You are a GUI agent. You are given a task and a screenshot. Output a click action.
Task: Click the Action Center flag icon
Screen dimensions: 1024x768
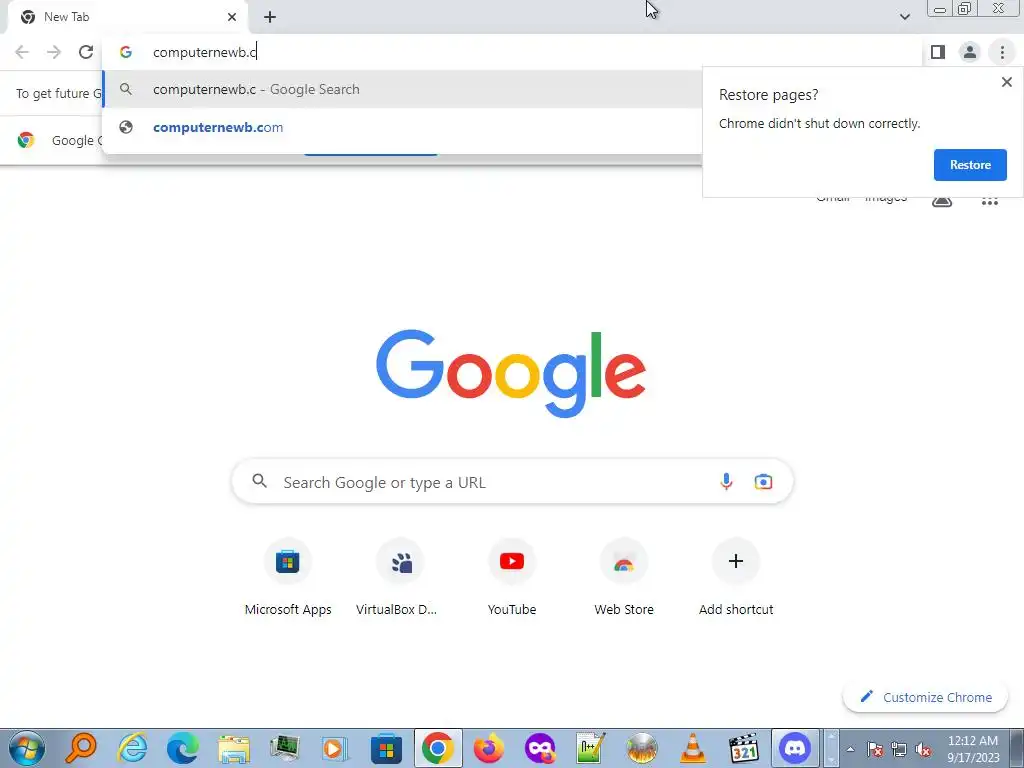pyautogui.click(x=875, y=750)
